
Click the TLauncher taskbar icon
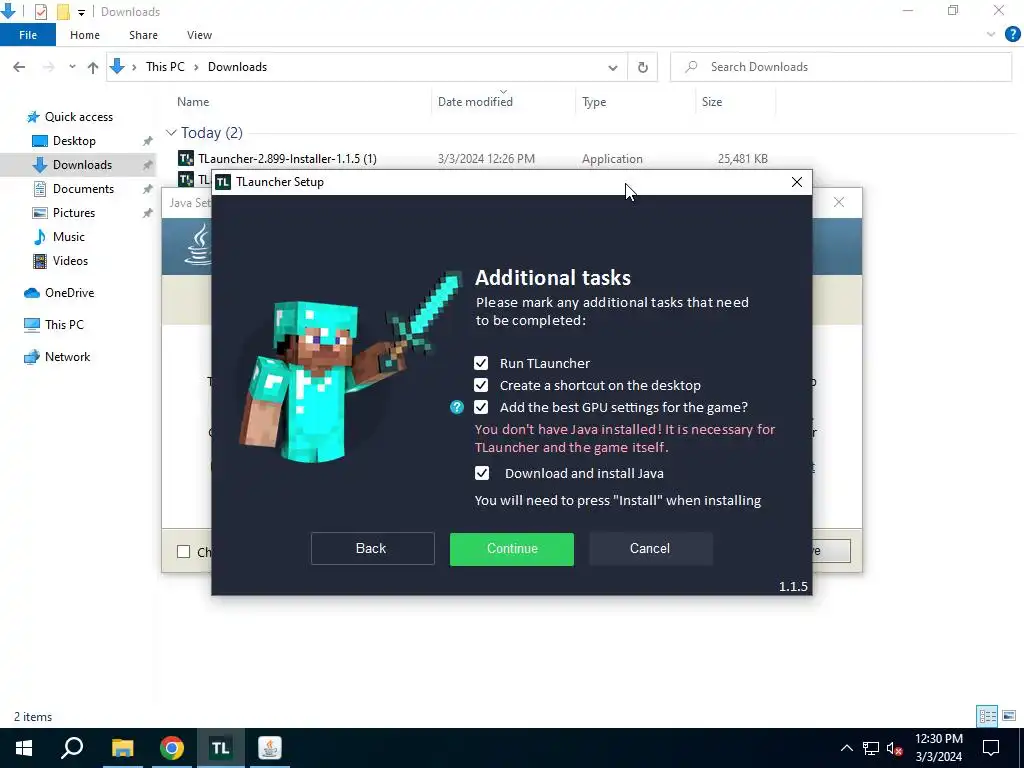point(221,748)
